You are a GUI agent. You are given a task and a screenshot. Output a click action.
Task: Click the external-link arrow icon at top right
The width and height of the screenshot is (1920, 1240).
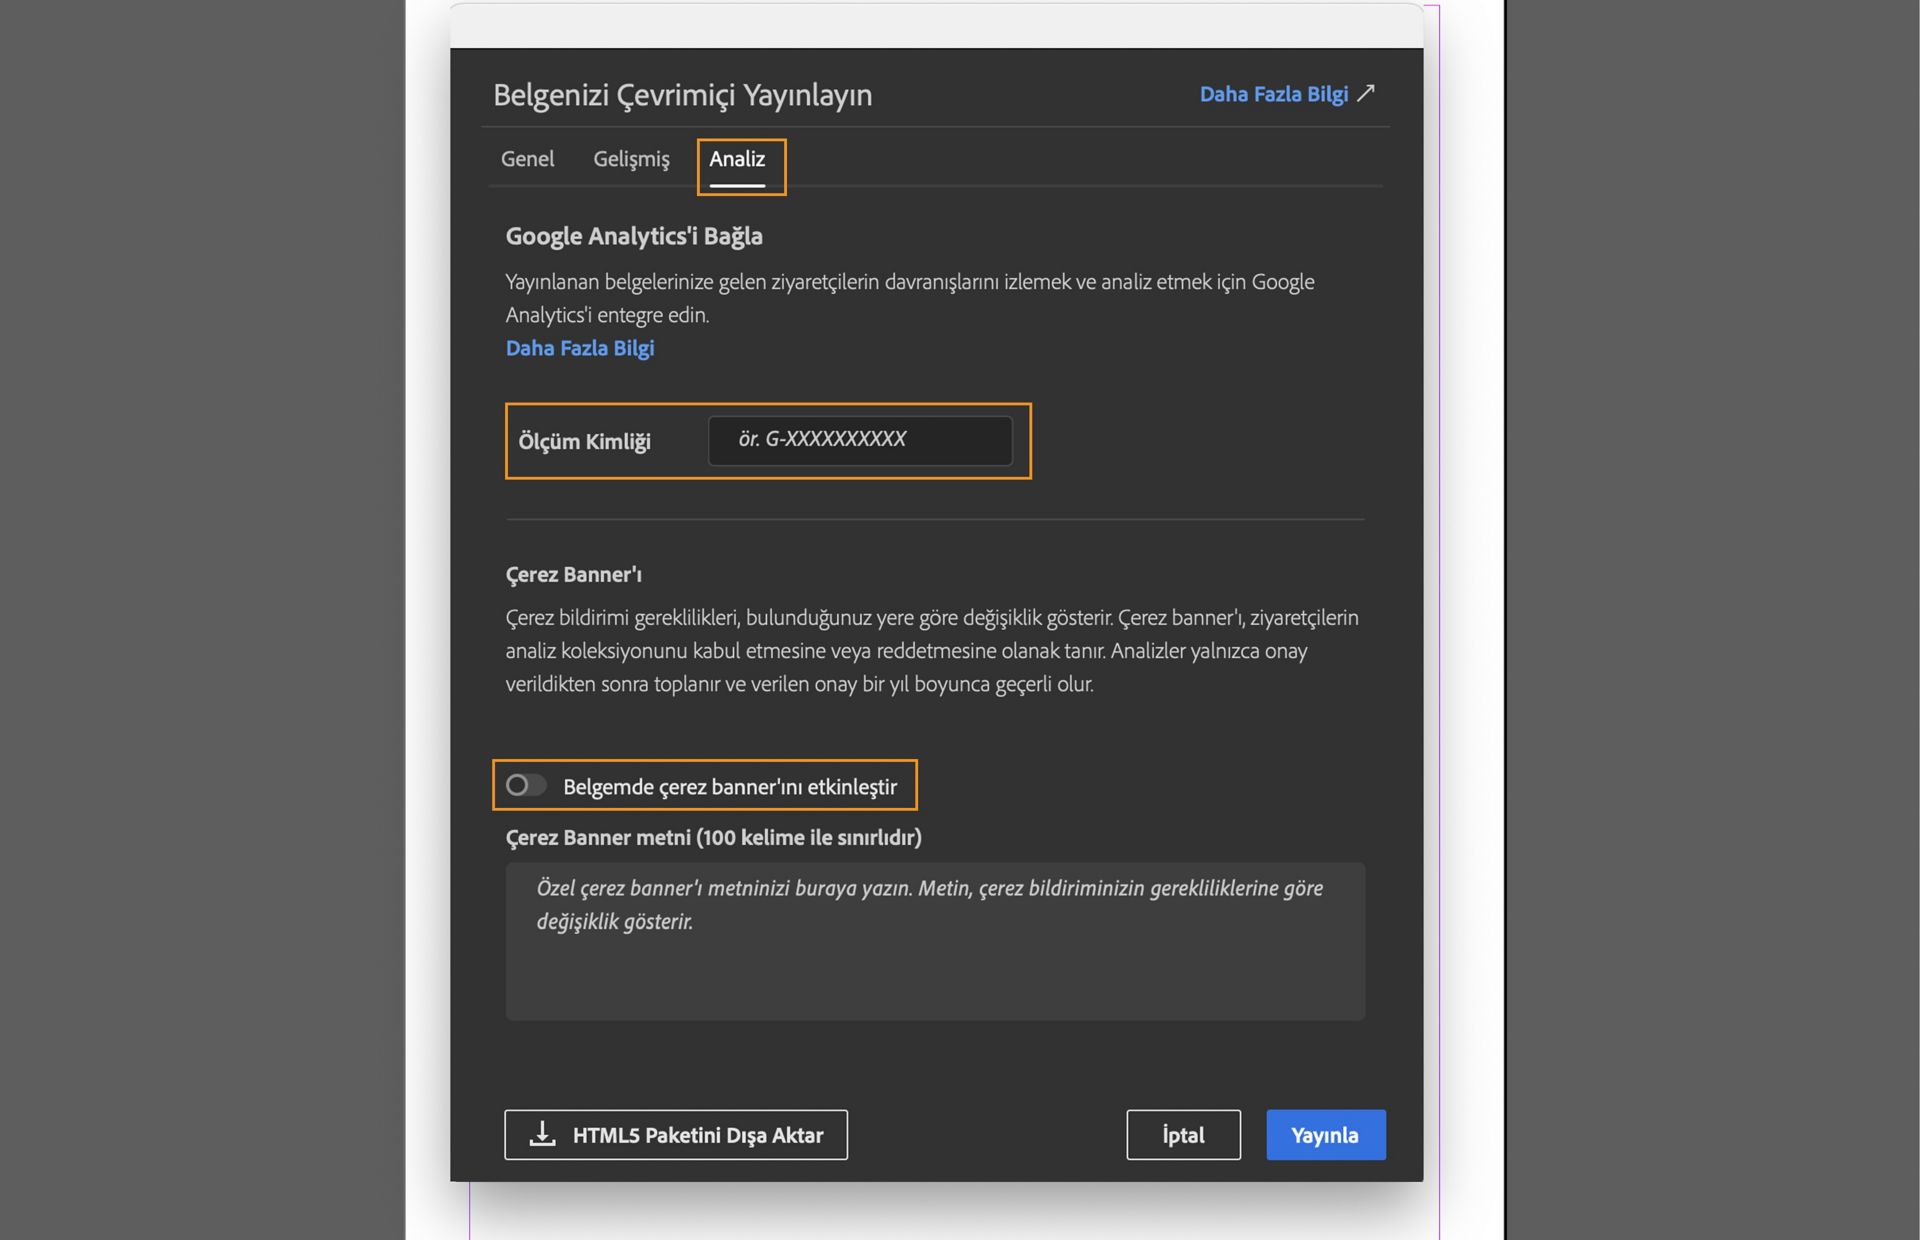coord(1366,93)
